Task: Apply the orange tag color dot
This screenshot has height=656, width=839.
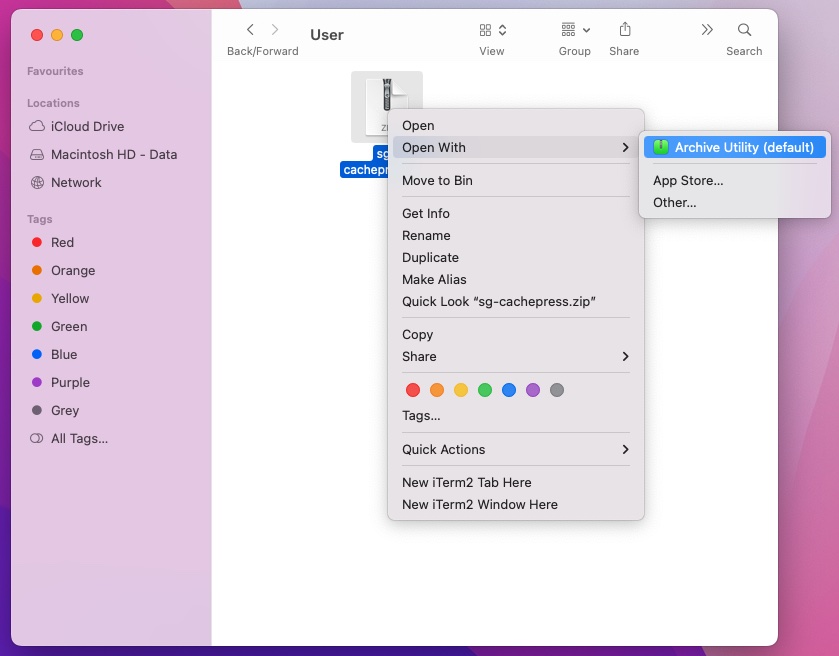Action: [x=437, y=390]
